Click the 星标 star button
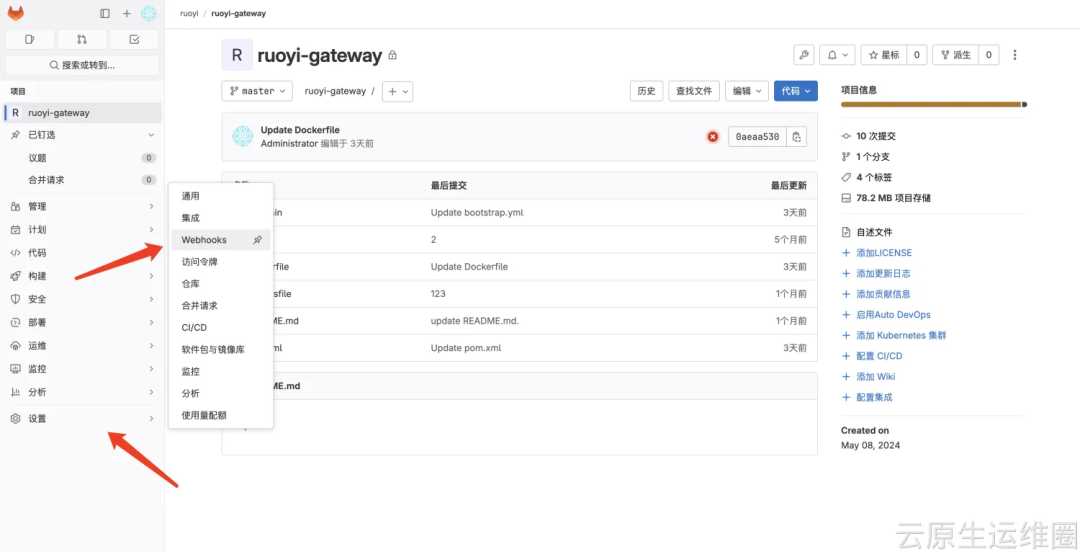 point(884,54)
